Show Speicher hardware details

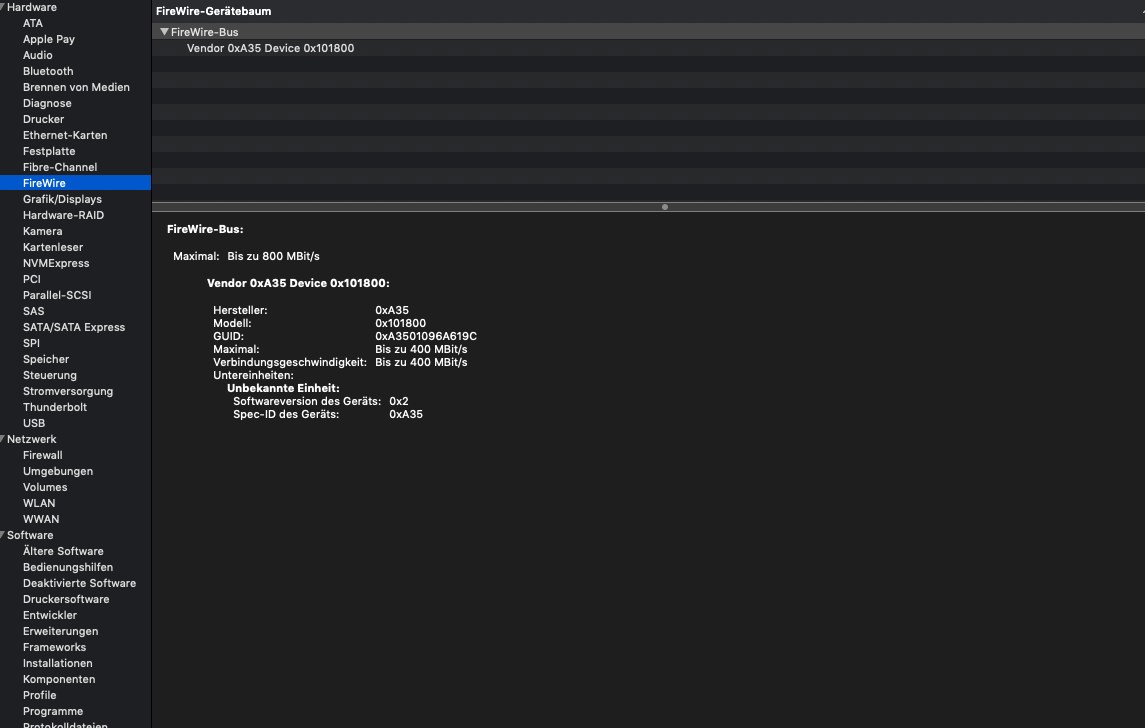point(46,359)
